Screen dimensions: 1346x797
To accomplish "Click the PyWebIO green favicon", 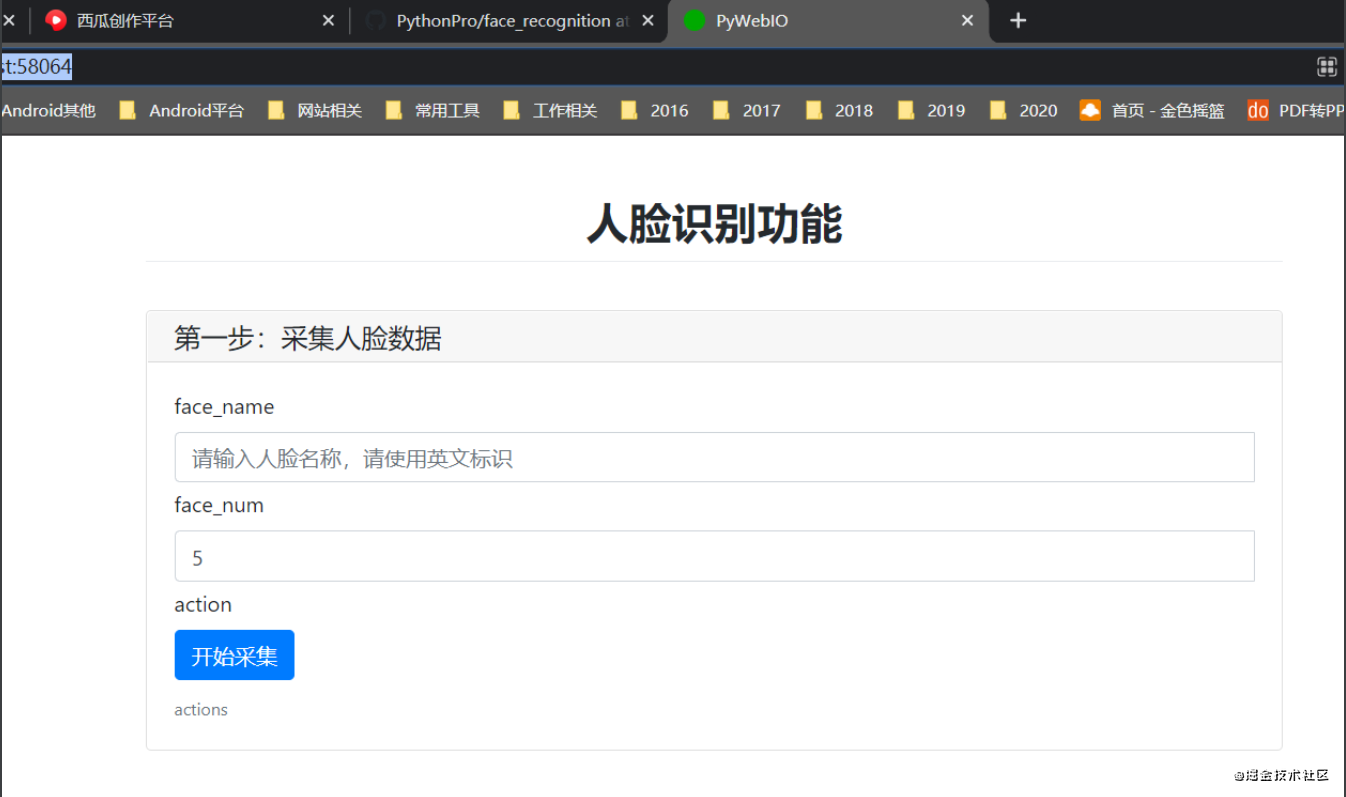I will point(695,21).
